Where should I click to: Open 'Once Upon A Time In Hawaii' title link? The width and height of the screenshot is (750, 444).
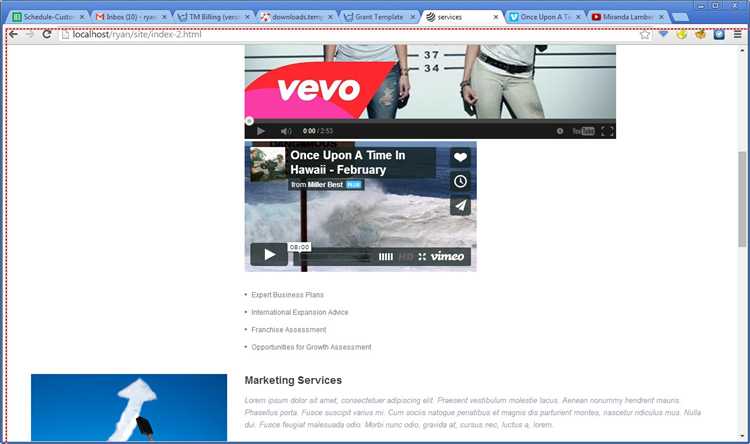pyautogui.click(x=348, y=163)
